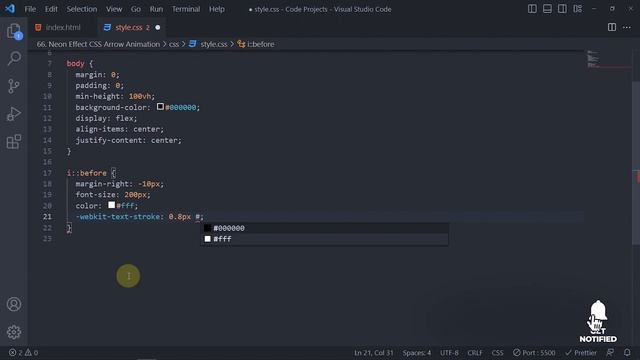This screenshot has height=360, width=640.
Task: Open Customize Layout icon in title bar
Action: coord(577,9)
